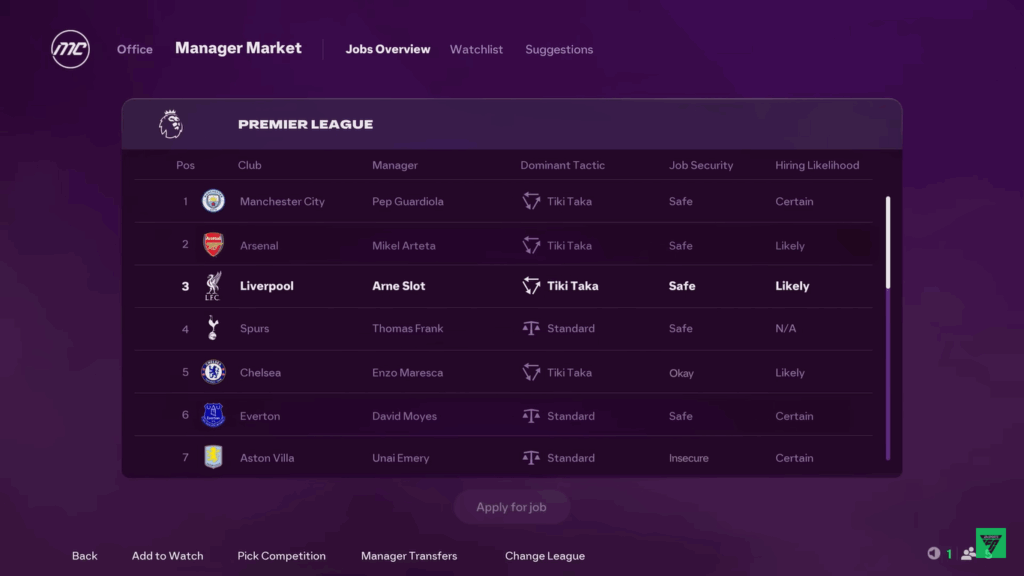
Task: Click manager name David Moyes
Action: click(x=404, y=416)
